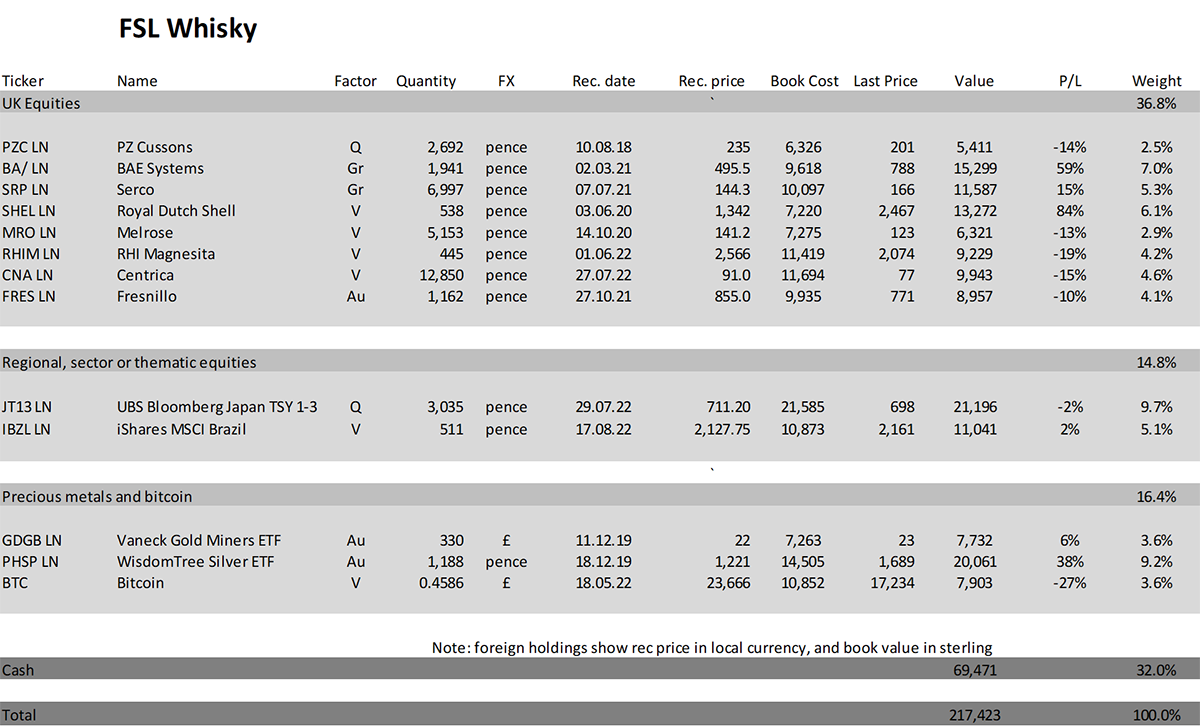Select ticker BA/ LN

(26, 168)
